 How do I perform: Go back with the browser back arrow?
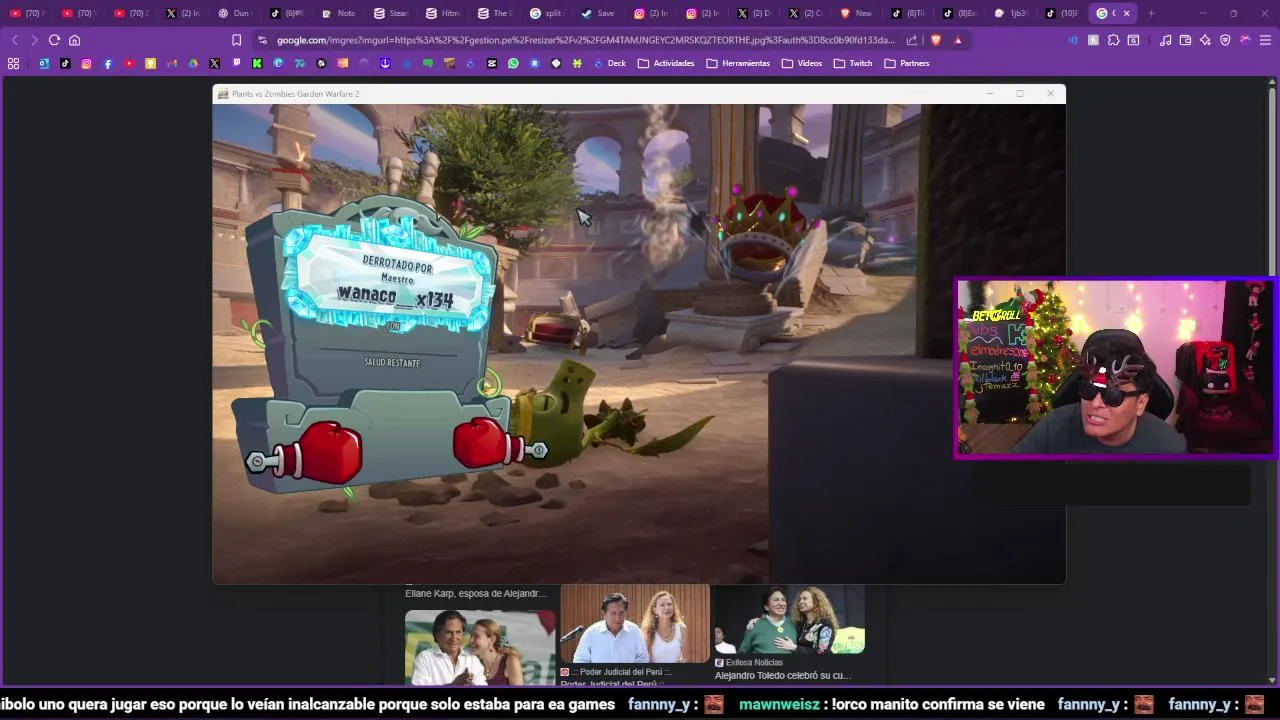click(x=14, y=40)
